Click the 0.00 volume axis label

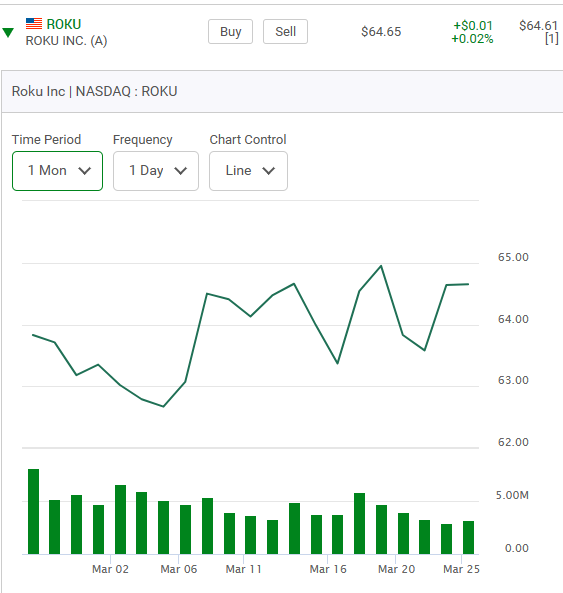click(x=516, y=548)
